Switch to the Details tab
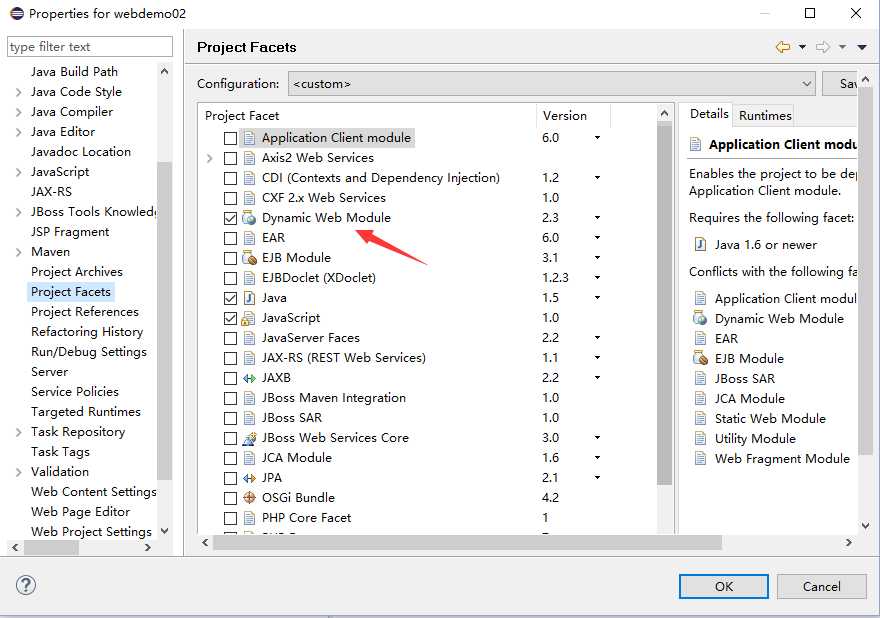This screenshot has height=618, width=880. 709,114
